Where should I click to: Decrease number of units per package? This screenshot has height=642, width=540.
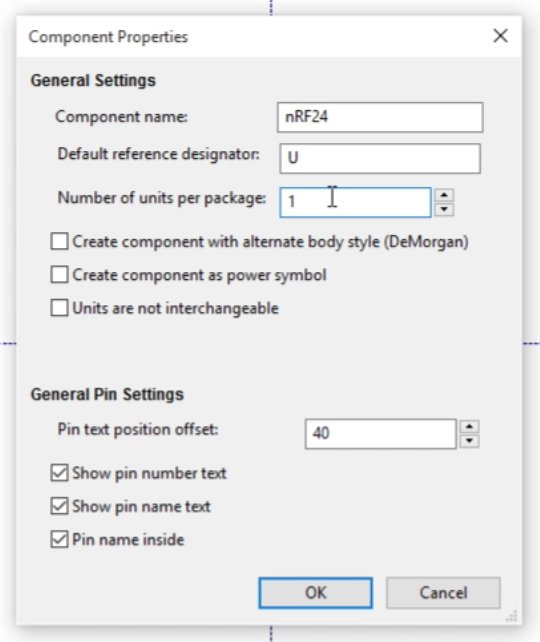(444, 210)
